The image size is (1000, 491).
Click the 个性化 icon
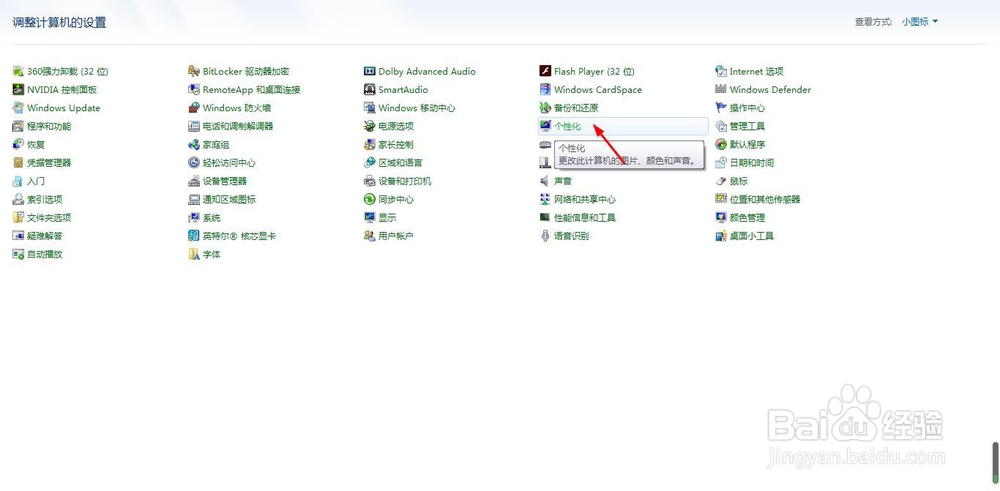coord(545,126)
